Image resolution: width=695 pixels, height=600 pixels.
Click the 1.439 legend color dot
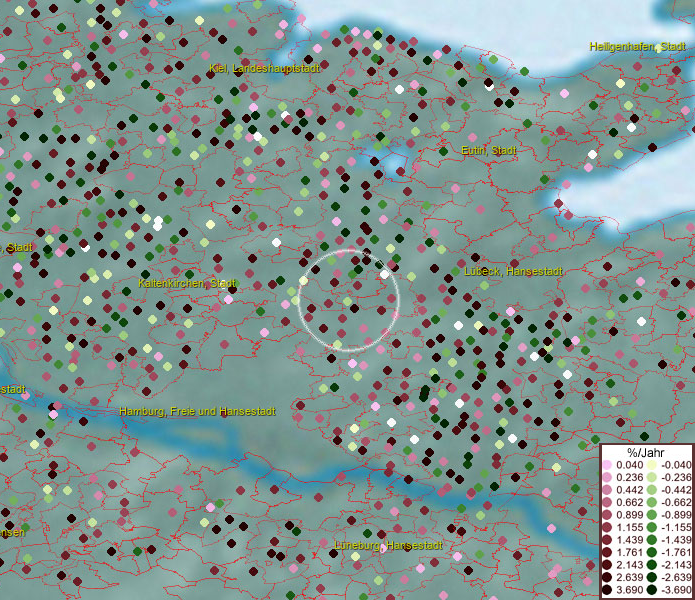point(607,540)
